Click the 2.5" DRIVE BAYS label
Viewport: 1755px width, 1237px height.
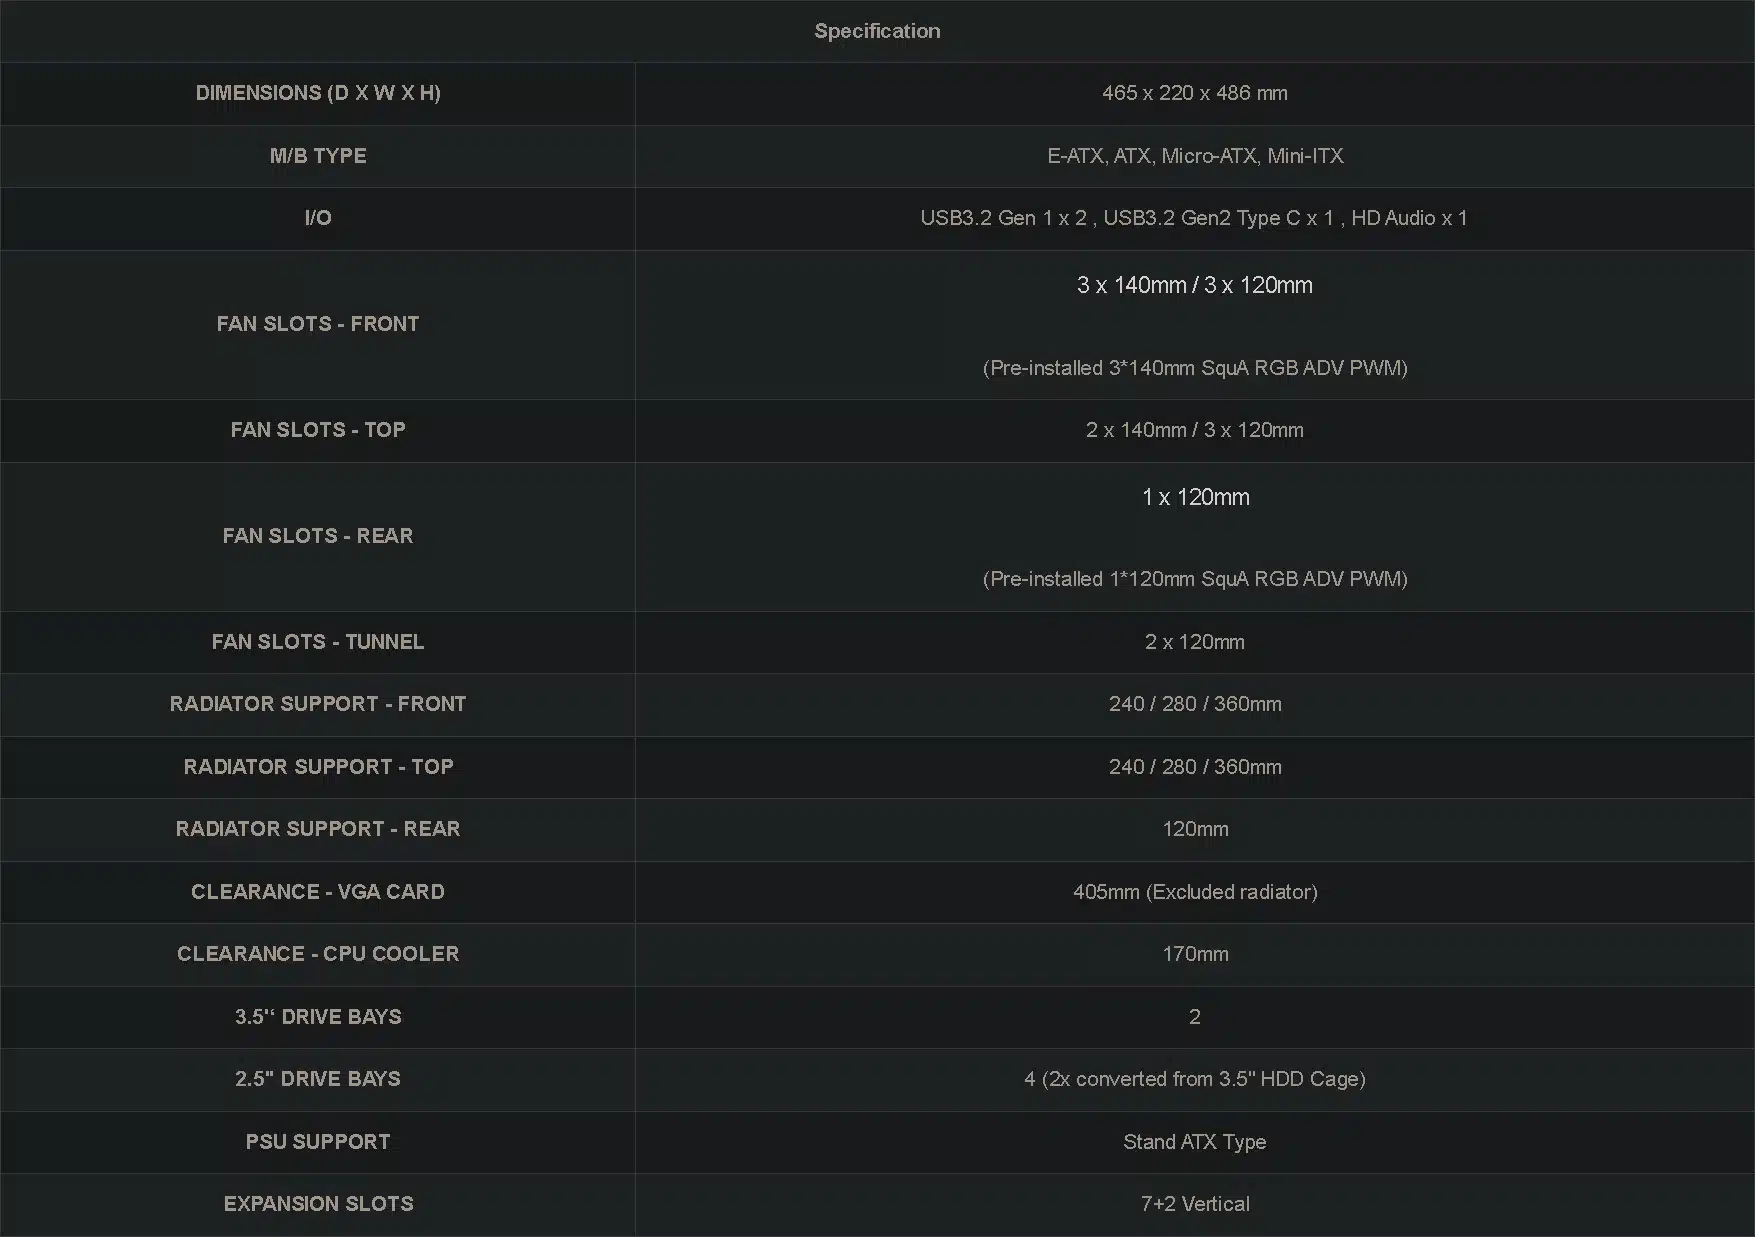318,1079
